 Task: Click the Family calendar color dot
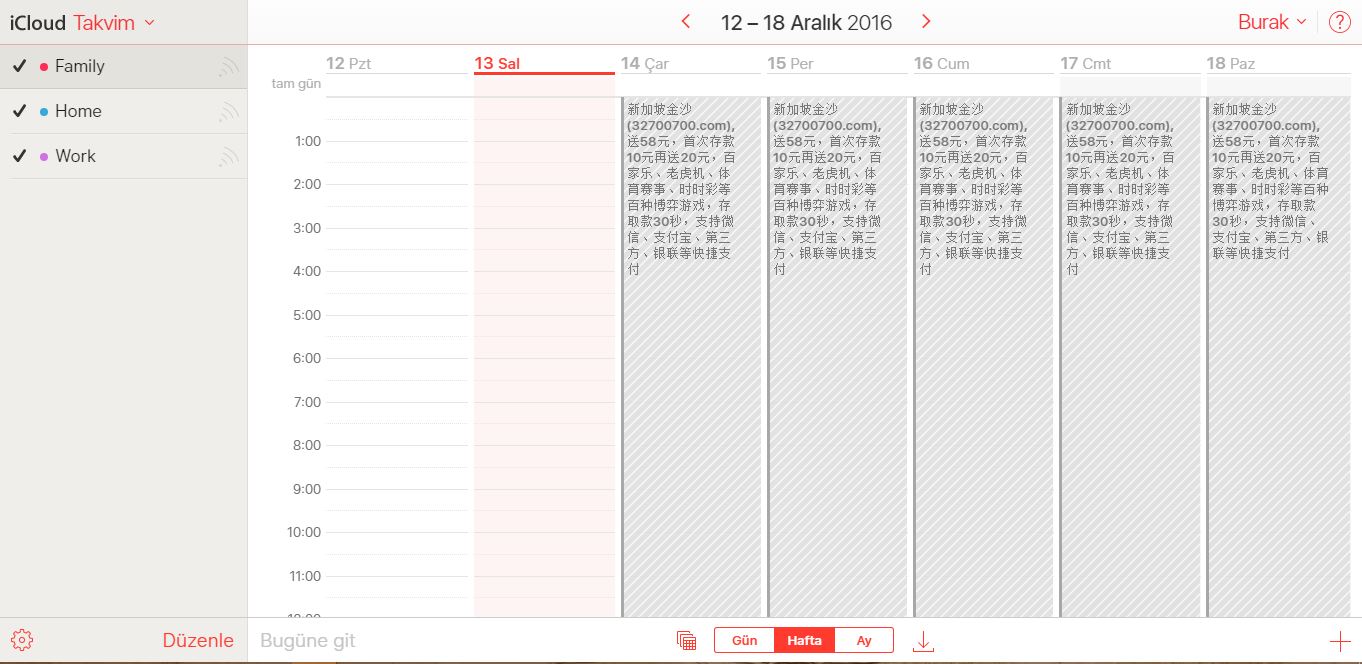point(44,67)
